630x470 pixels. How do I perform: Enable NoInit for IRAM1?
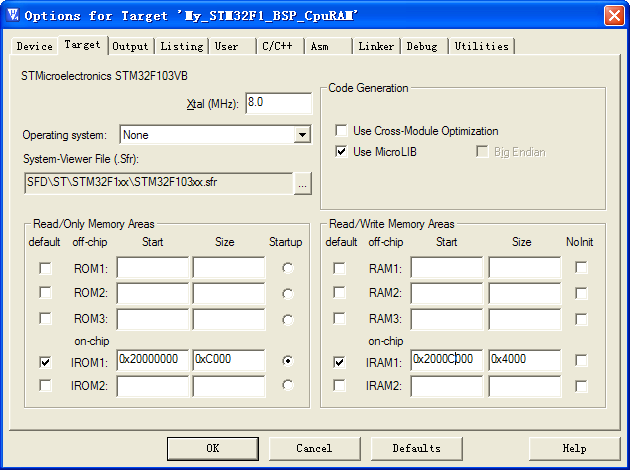pyautogui.click(x=581, y=360)
